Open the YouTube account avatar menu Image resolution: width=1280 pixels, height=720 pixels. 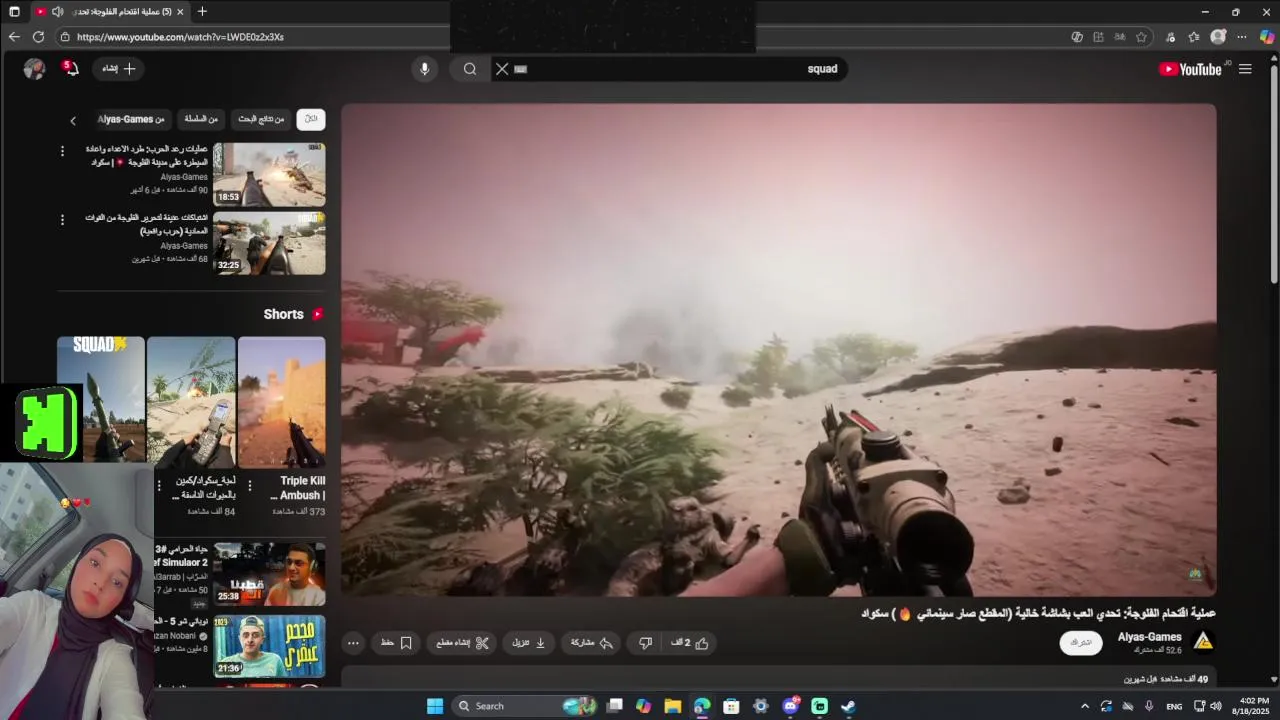click(34, 68)
